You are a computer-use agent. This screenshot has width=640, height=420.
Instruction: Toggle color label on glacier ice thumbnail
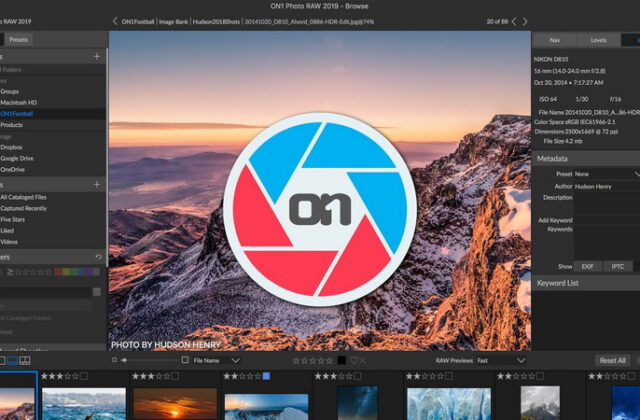(449, 376)
